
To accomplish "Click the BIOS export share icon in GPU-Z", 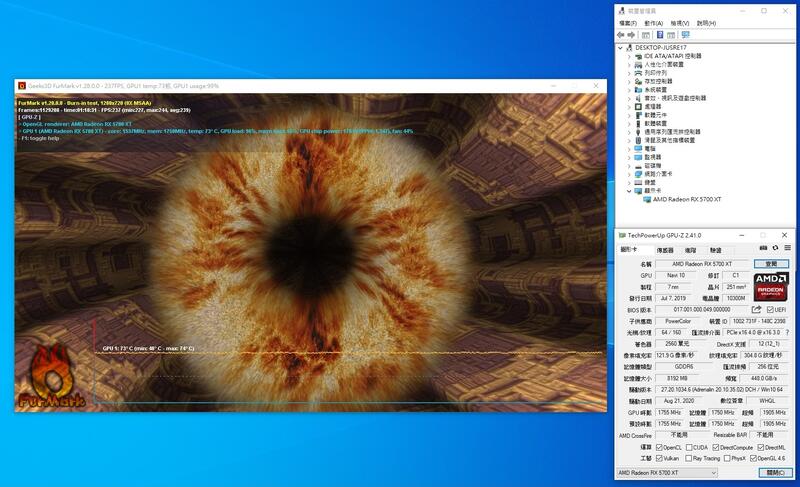I will coord(756,310).
